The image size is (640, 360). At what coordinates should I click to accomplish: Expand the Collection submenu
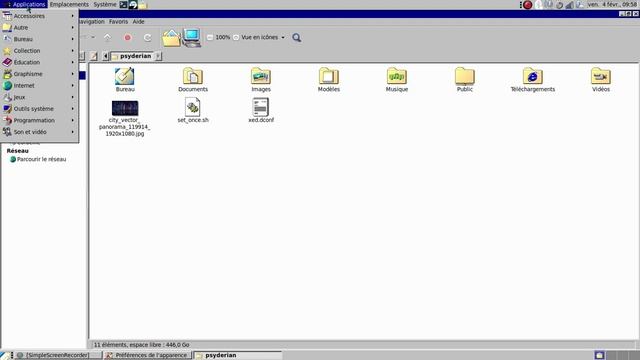coord(39,51)
